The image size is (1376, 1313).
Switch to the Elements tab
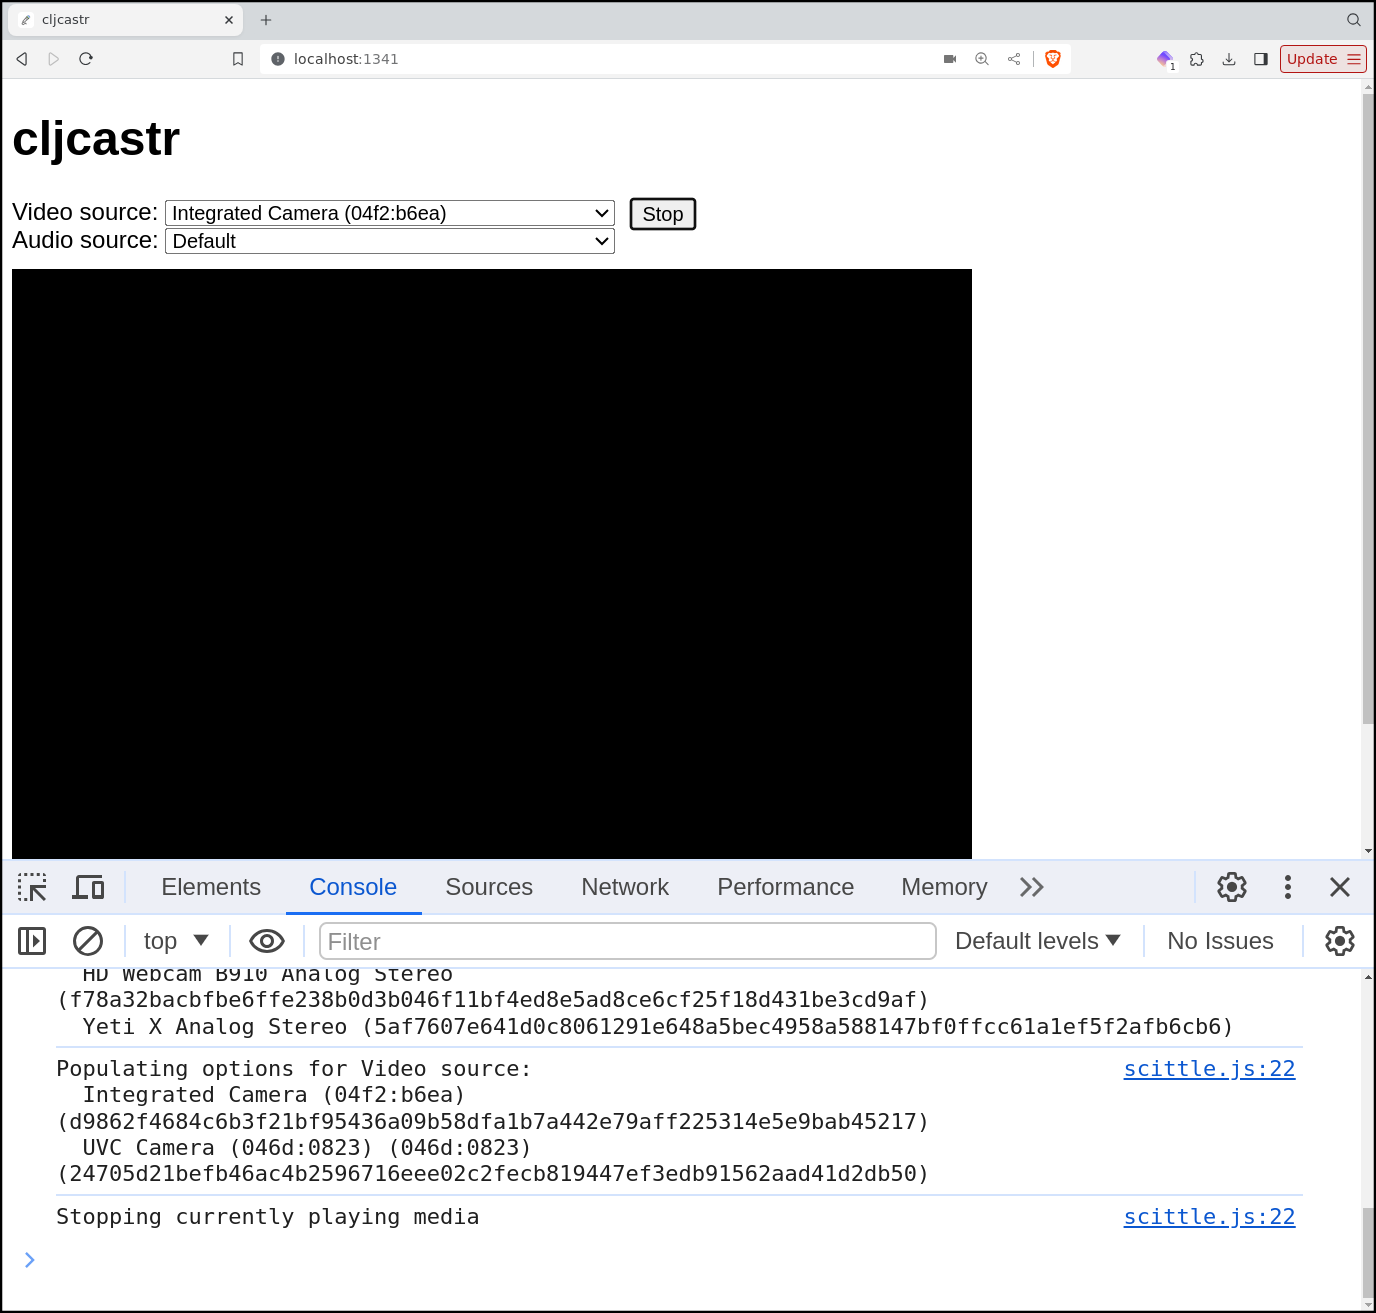211,887
